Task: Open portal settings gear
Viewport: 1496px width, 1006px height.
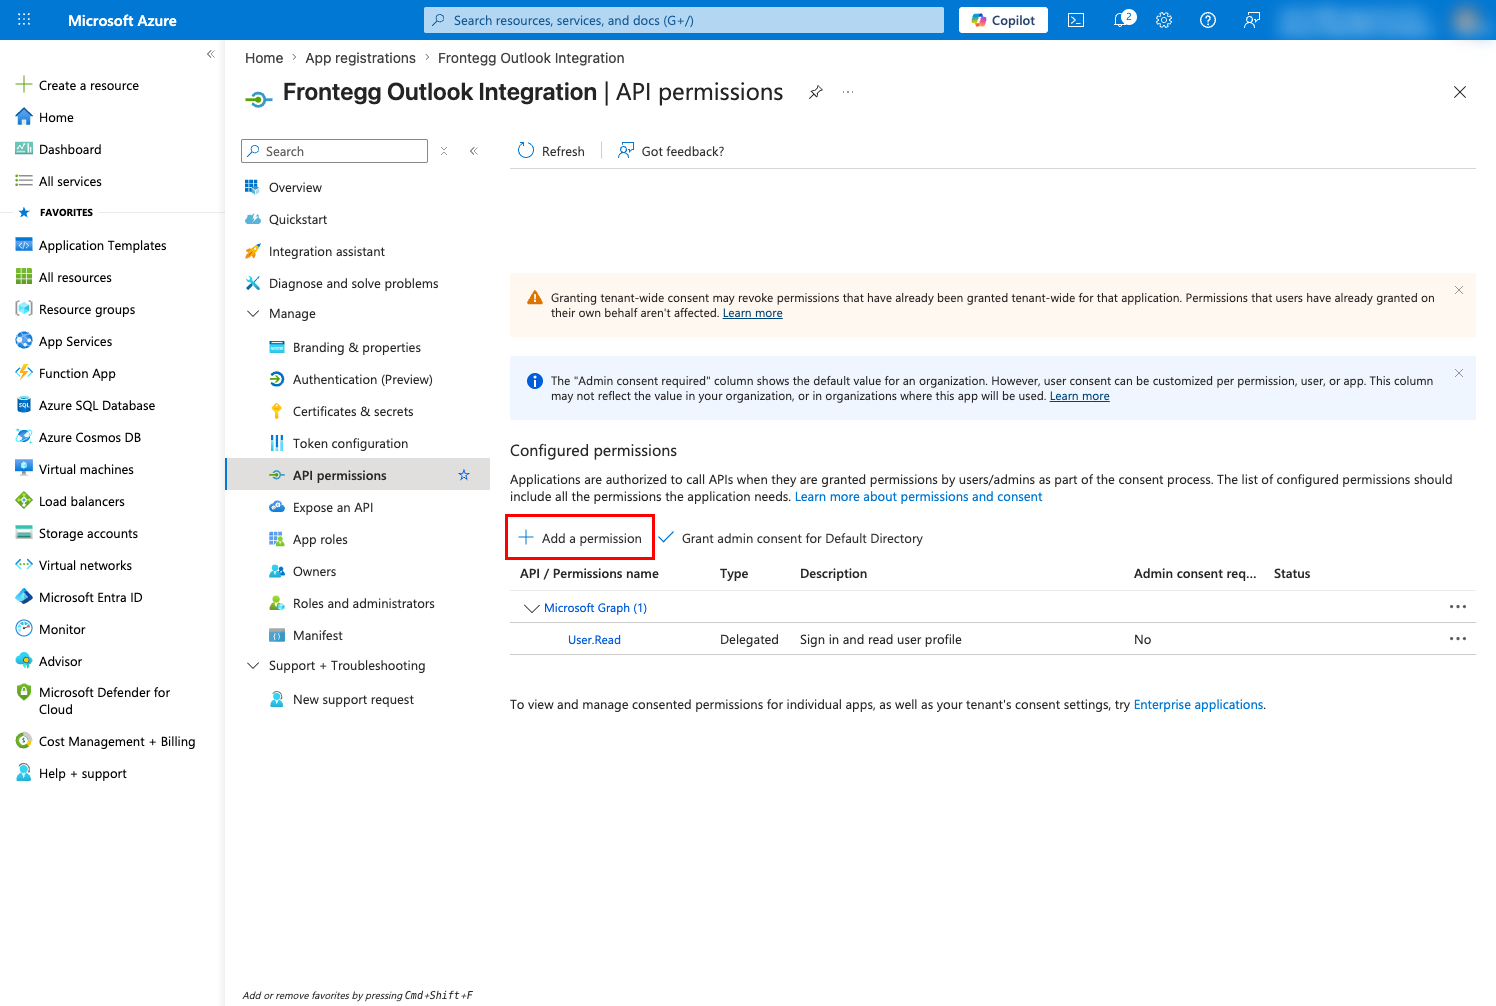Action: pos(1164,20)
